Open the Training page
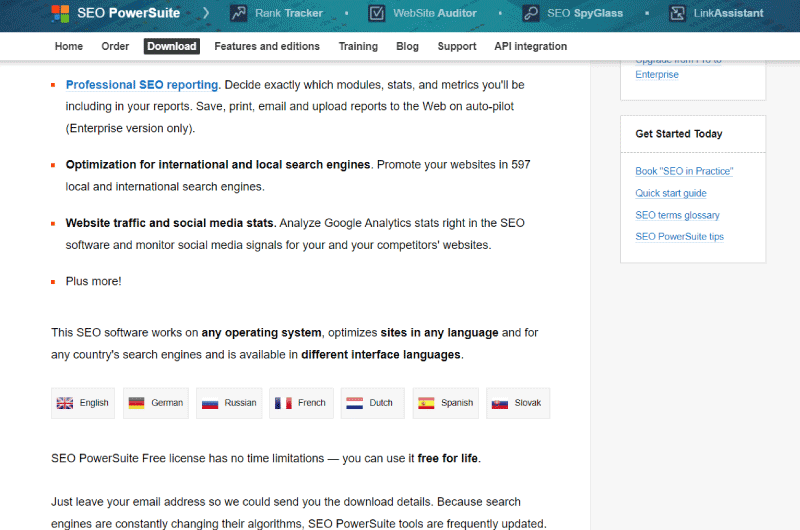This screenshot has width=800, height=530. (x=358, y=46)
